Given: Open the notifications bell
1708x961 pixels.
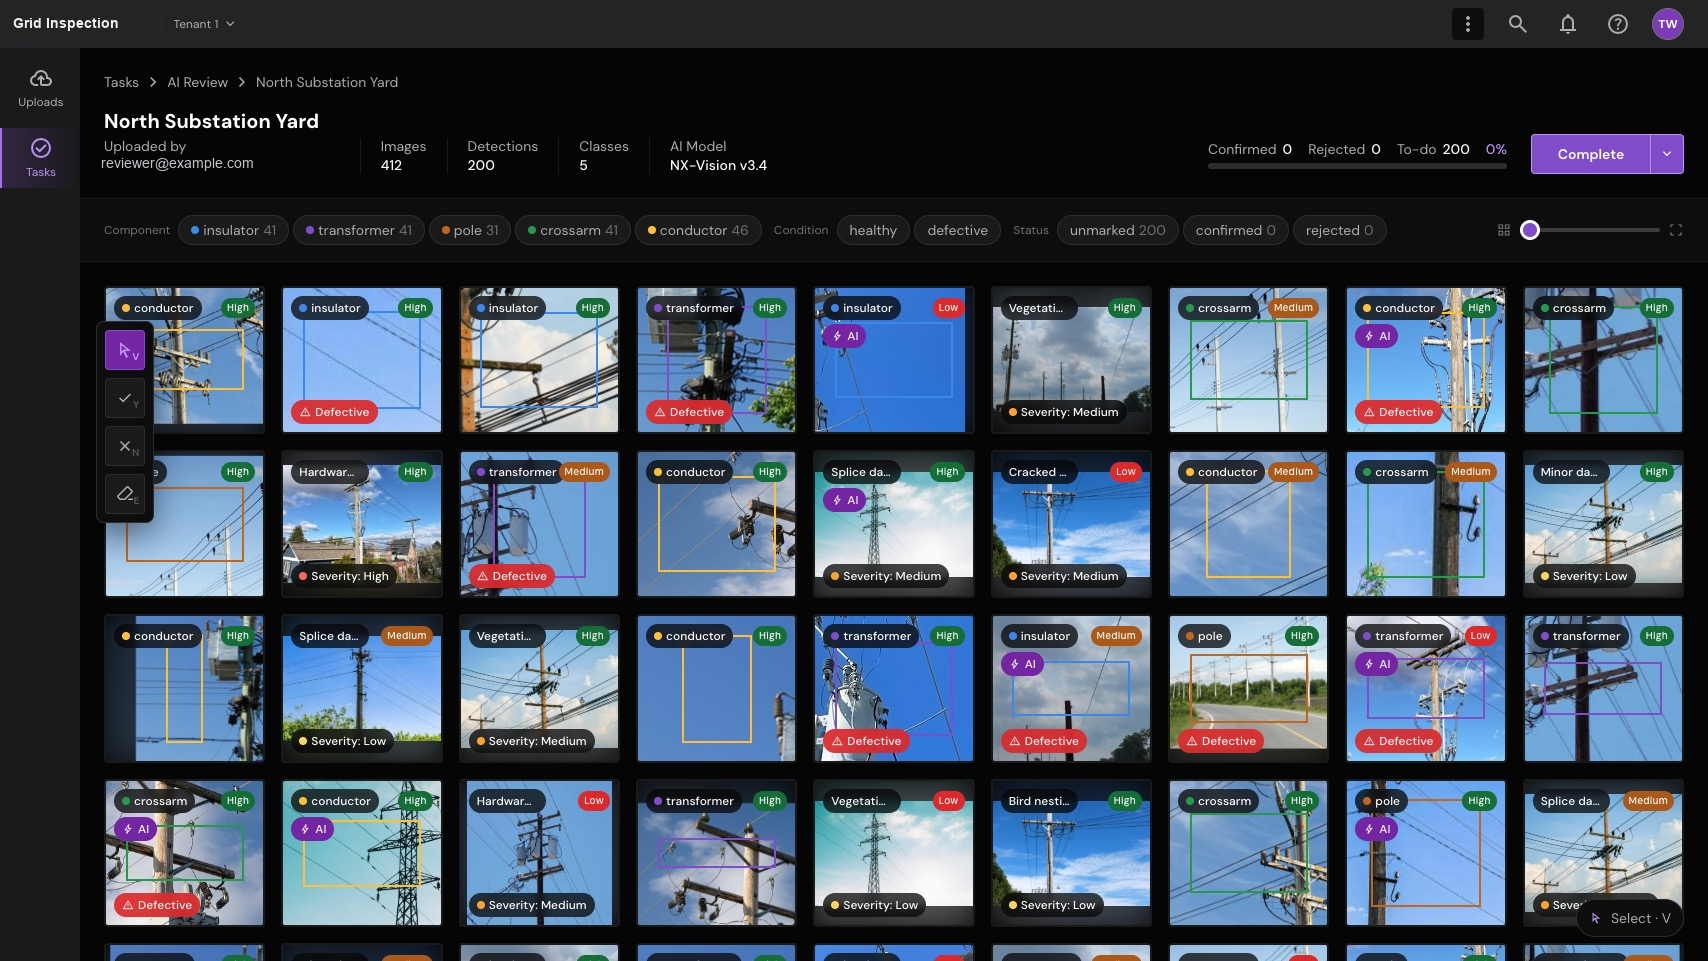Looking at the screenshot, I should [x=1567, y=24].
